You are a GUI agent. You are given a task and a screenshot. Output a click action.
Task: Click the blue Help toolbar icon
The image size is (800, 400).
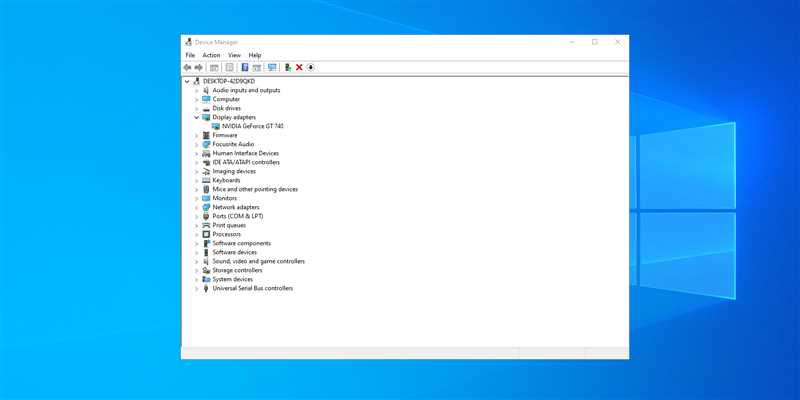245,67
